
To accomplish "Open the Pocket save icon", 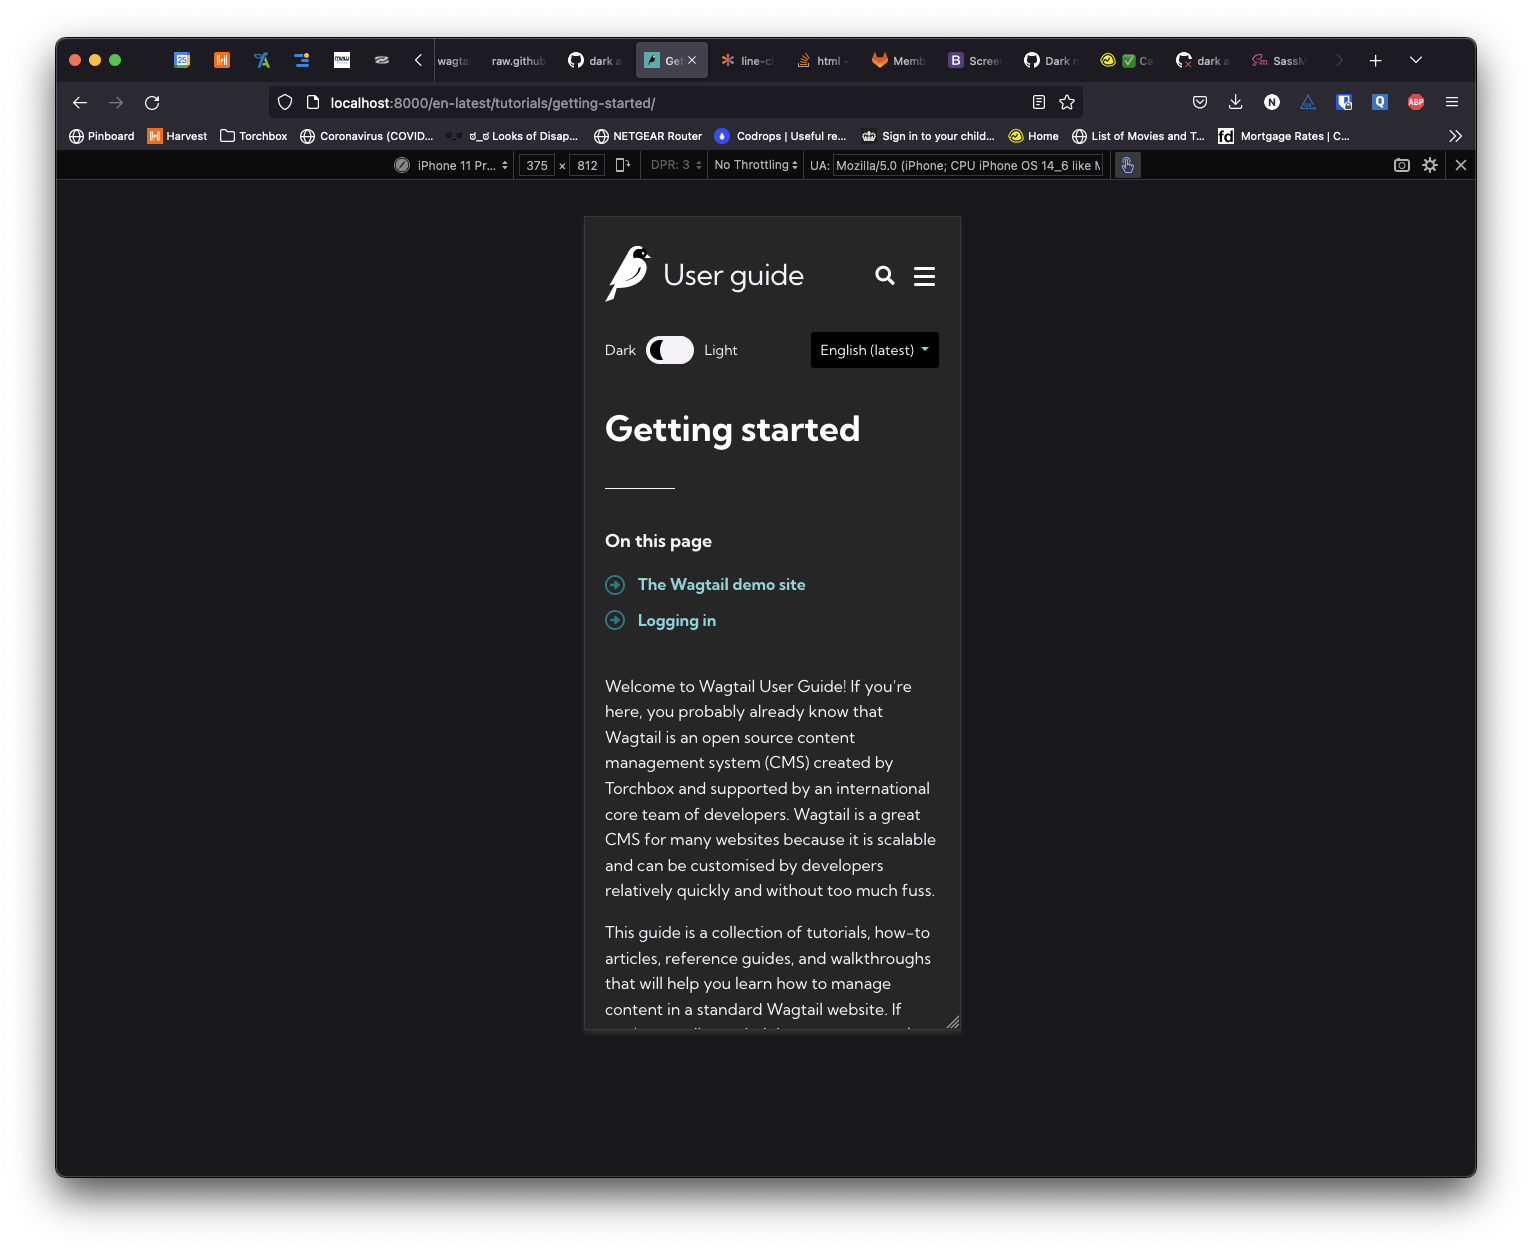I will 1200,102.
